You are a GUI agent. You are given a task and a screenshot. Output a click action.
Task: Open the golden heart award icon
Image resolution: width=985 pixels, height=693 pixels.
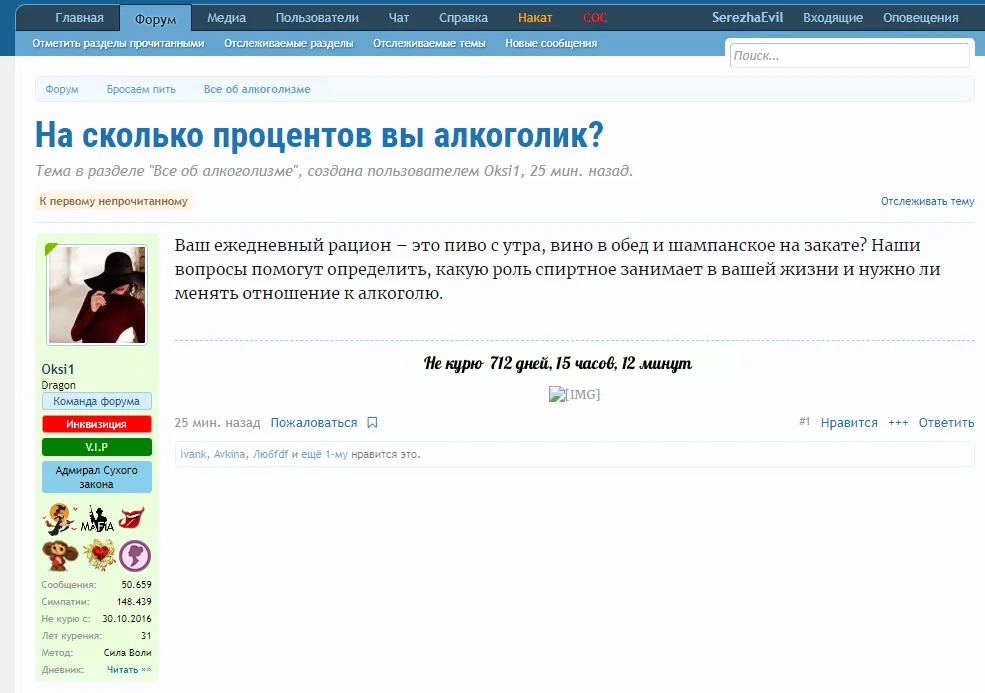point(99,555)
